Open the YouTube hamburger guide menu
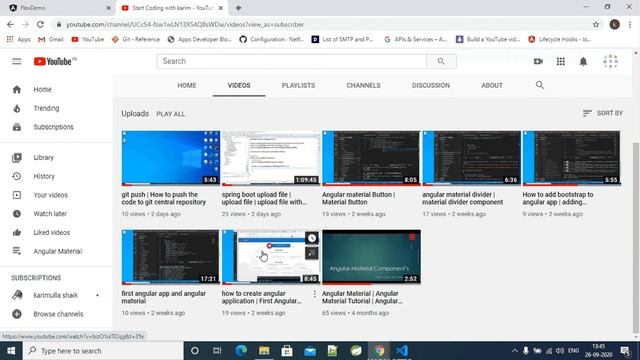This screenshot has width=640, height=360. [17, 61]
